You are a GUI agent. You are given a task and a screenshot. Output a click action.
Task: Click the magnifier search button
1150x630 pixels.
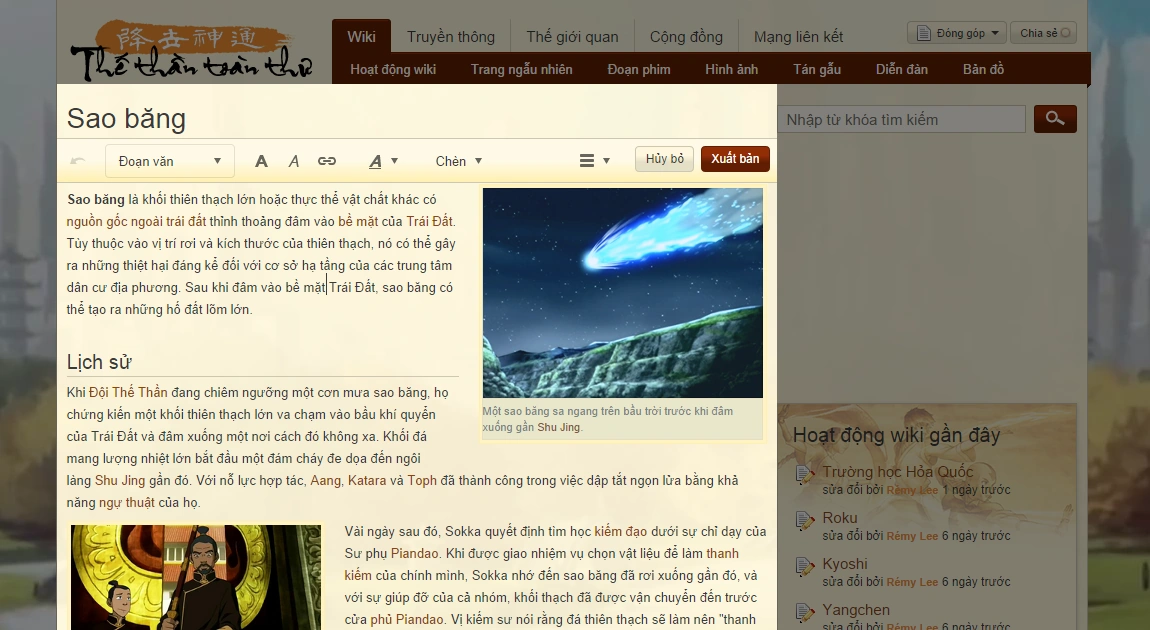click(1055, 119)
